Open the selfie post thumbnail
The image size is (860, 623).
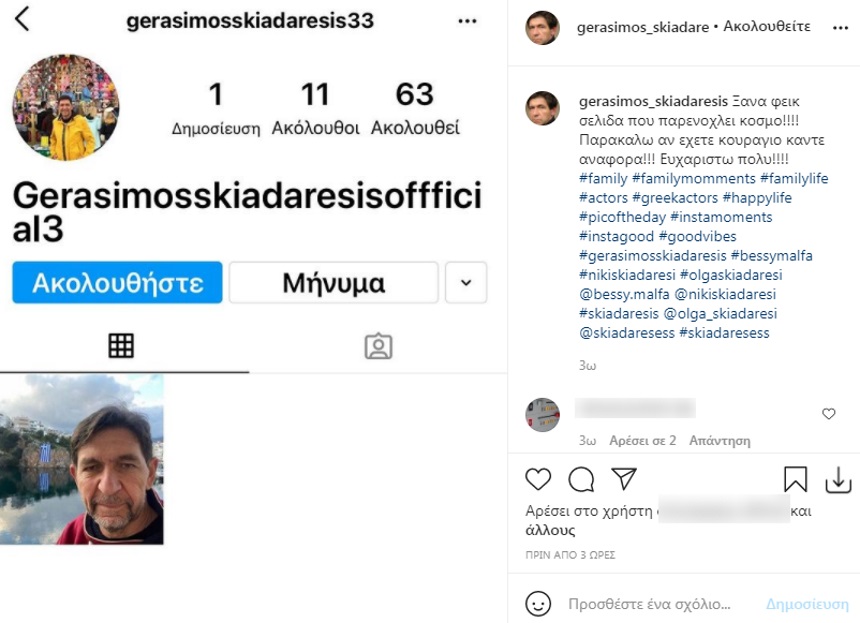coord(82,460)
